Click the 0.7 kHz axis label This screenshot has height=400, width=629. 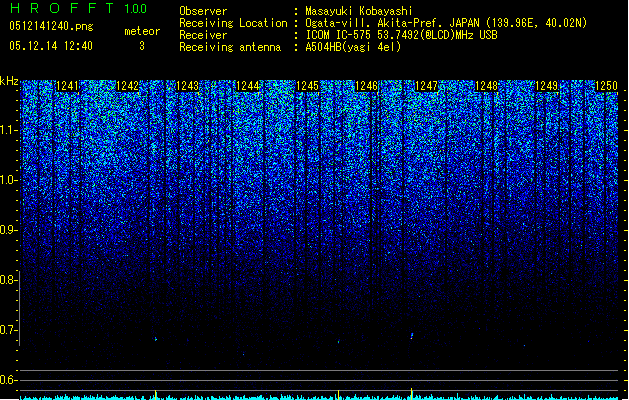click(8, 330)
